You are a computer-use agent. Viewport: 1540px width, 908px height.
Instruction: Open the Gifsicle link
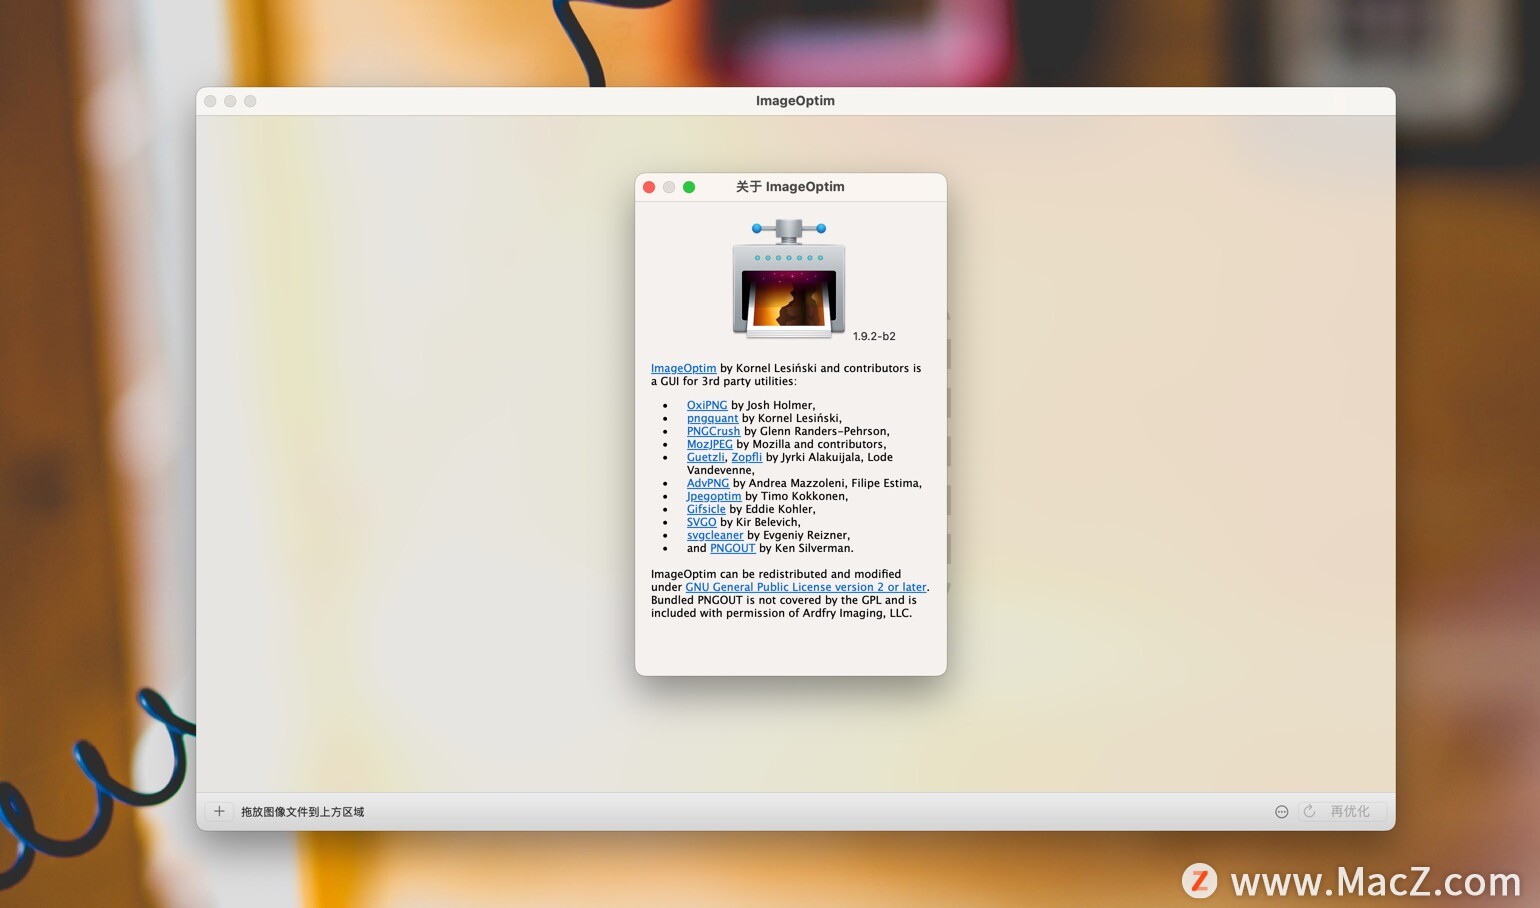(x=706, y=509)
